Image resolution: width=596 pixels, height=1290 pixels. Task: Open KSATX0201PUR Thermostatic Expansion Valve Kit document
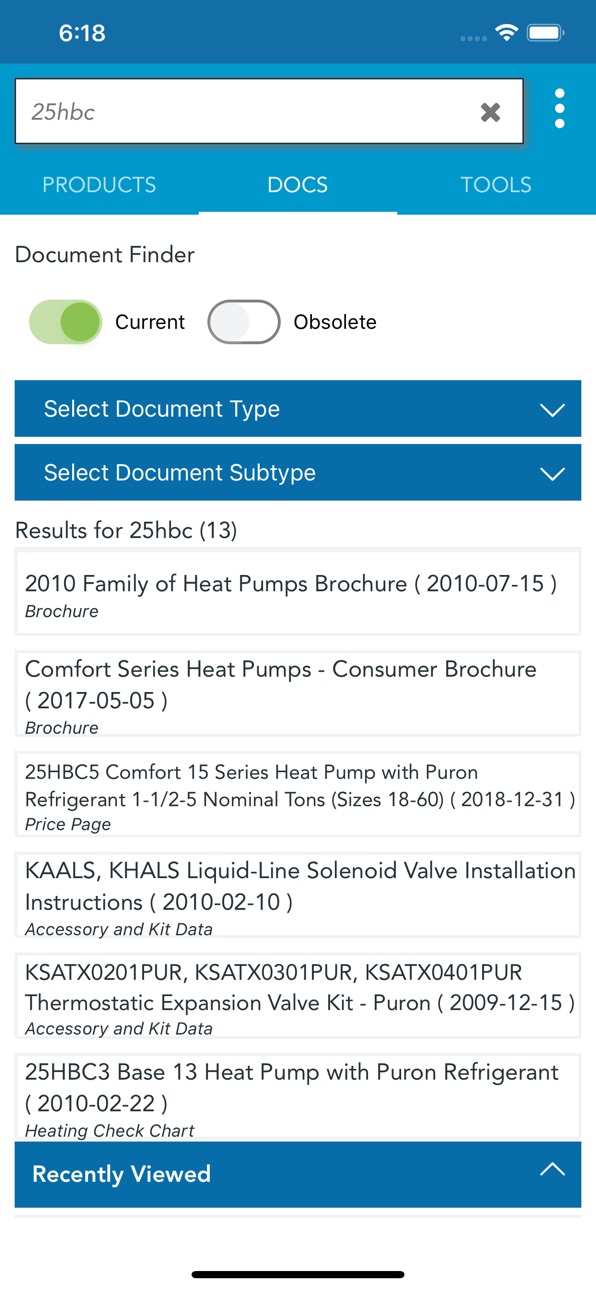click(x=298, y=995)
